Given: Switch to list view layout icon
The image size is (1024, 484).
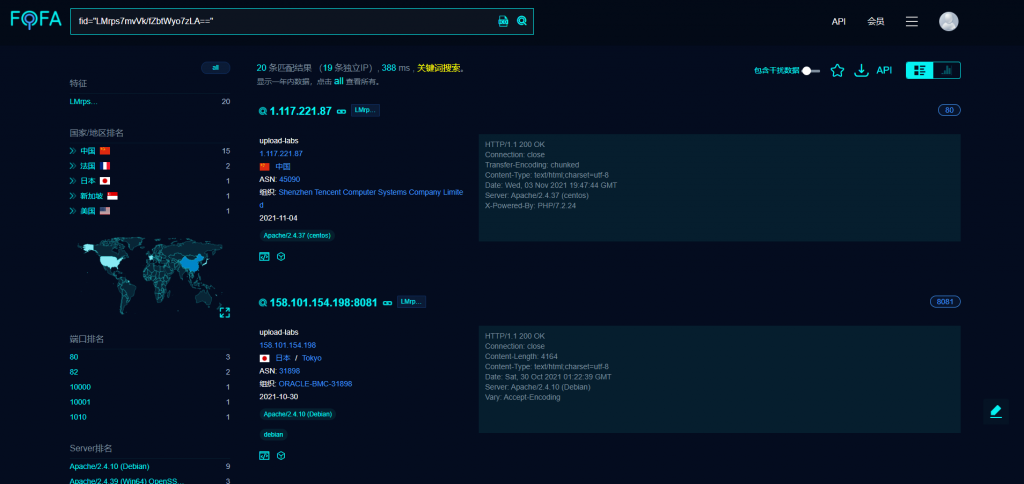Looking at the screenshot, I should (920, 71).
